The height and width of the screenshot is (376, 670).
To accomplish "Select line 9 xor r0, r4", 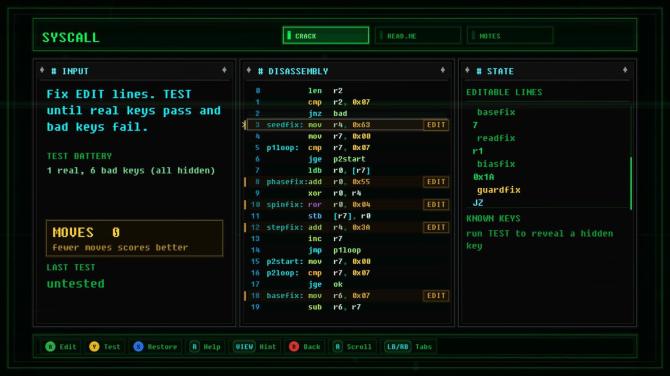I will [347, 193].
